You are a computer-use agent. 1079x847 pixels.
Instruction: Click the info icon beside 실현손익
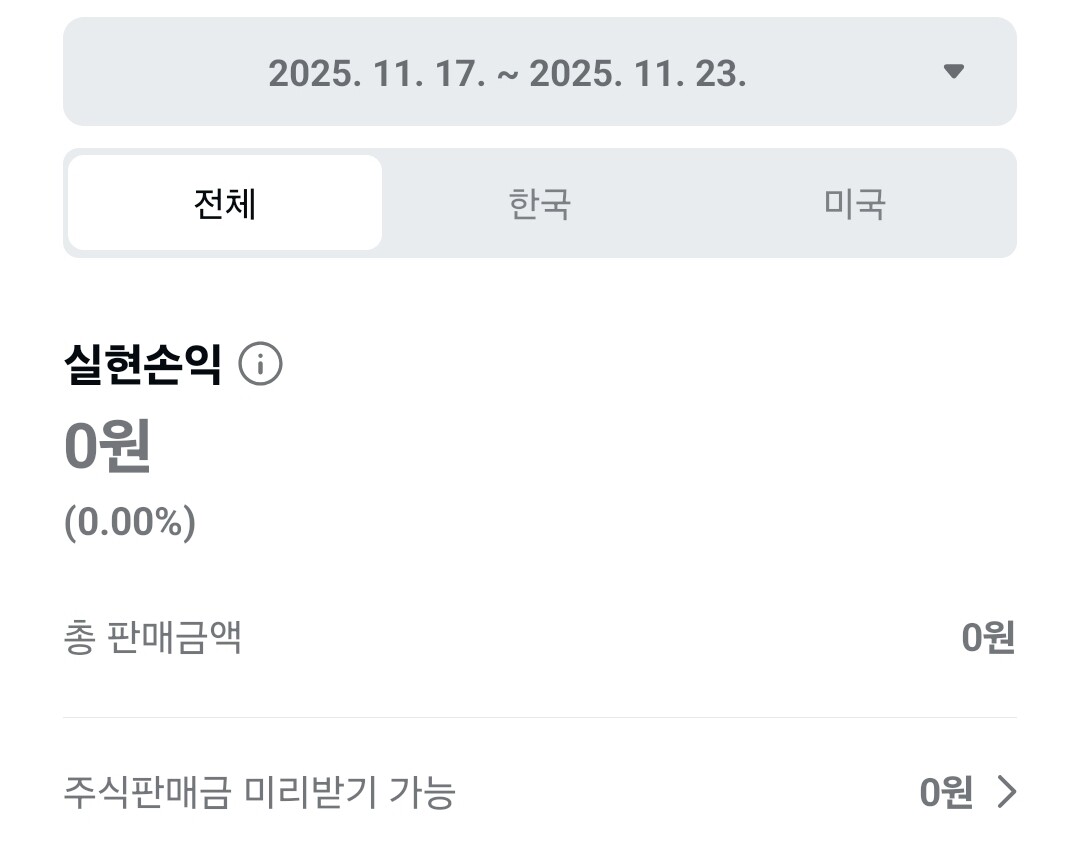pos(260,365)
